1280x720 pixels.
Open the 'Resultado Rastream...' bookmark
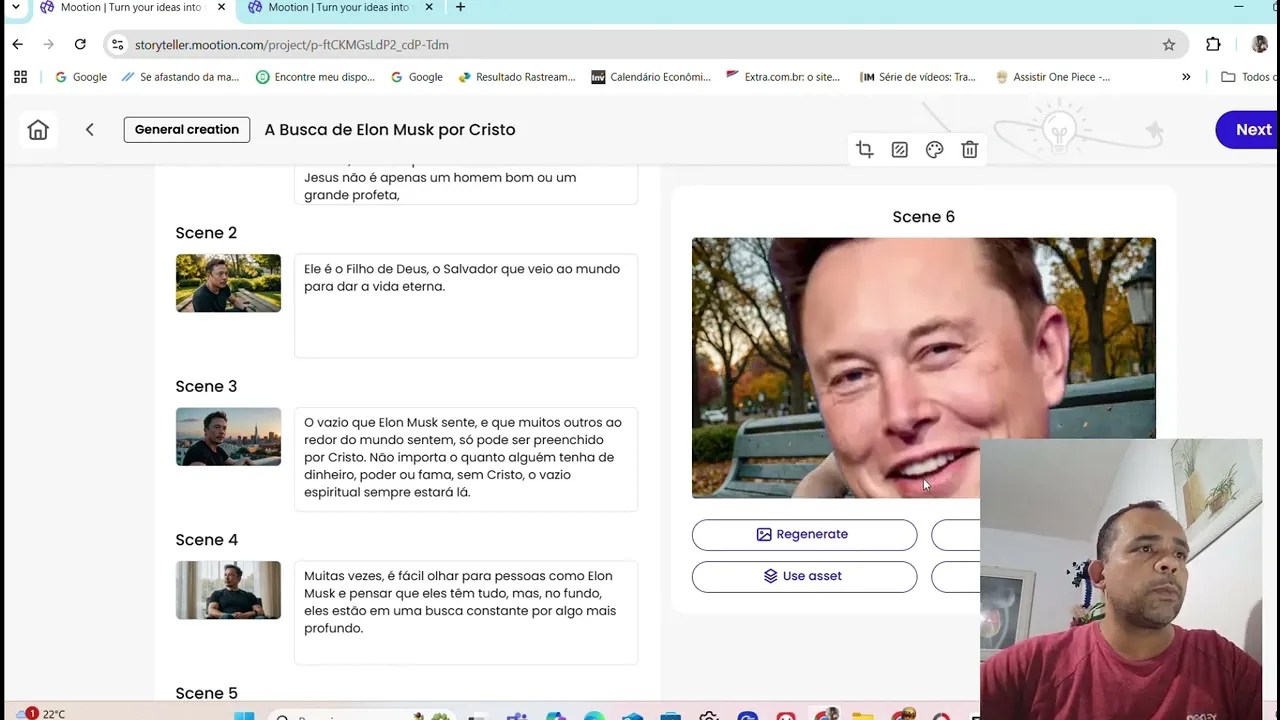click(517, 77)
